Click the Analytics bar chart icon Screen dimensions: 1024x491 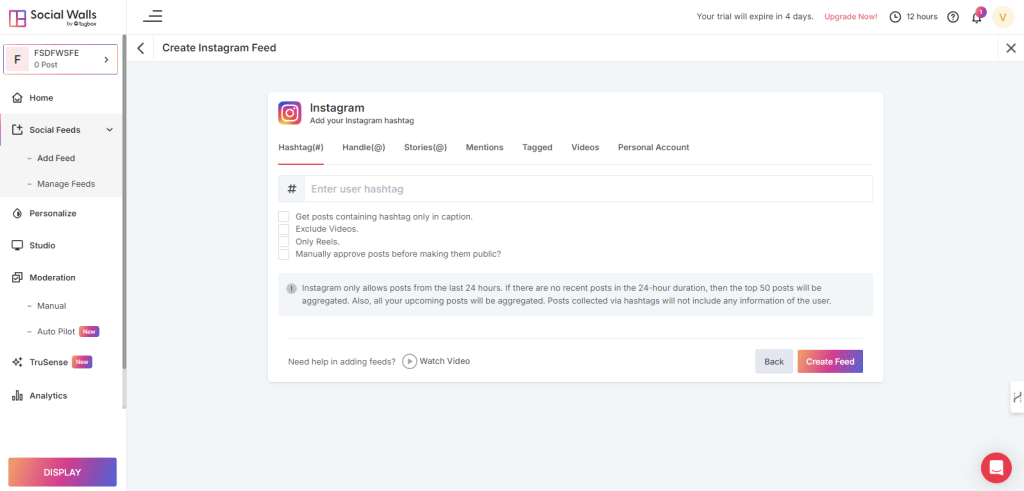click(18, 396)
